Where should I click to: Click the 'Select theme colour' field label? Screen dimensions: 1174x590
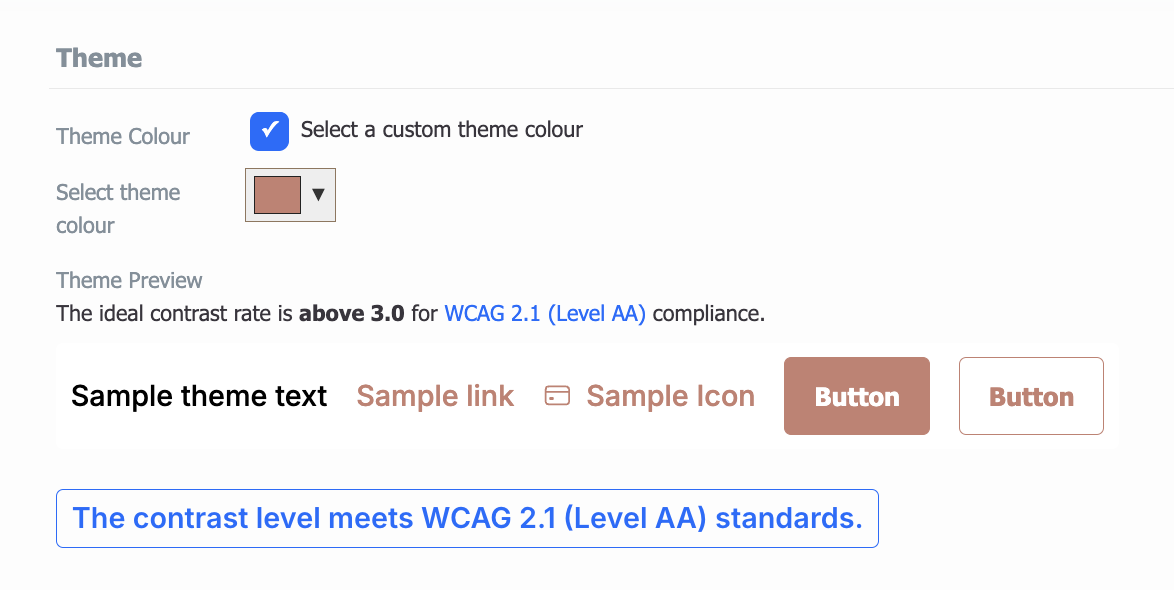point(118,208)
